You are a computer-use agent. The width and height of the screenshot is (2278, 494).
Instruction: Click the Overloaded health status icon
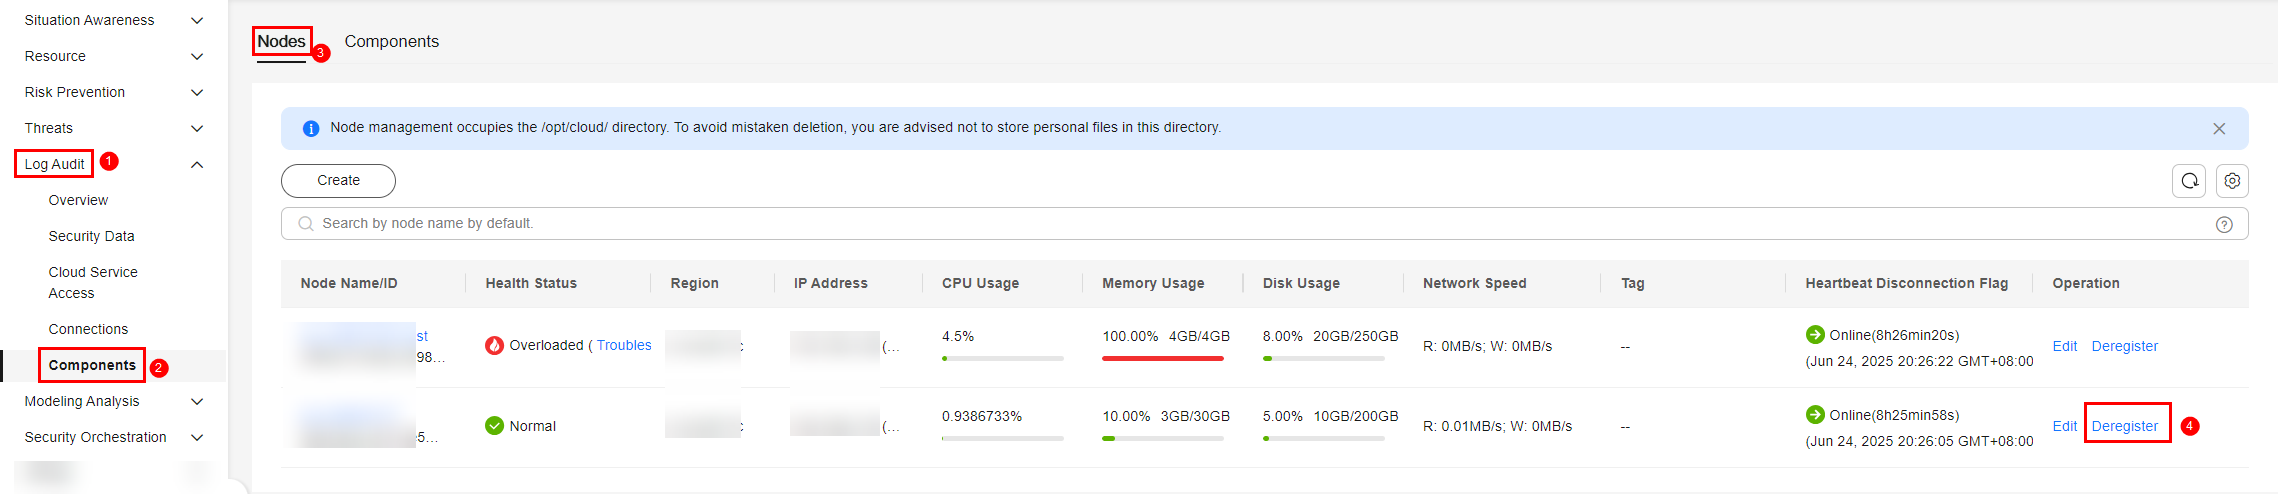494,345
